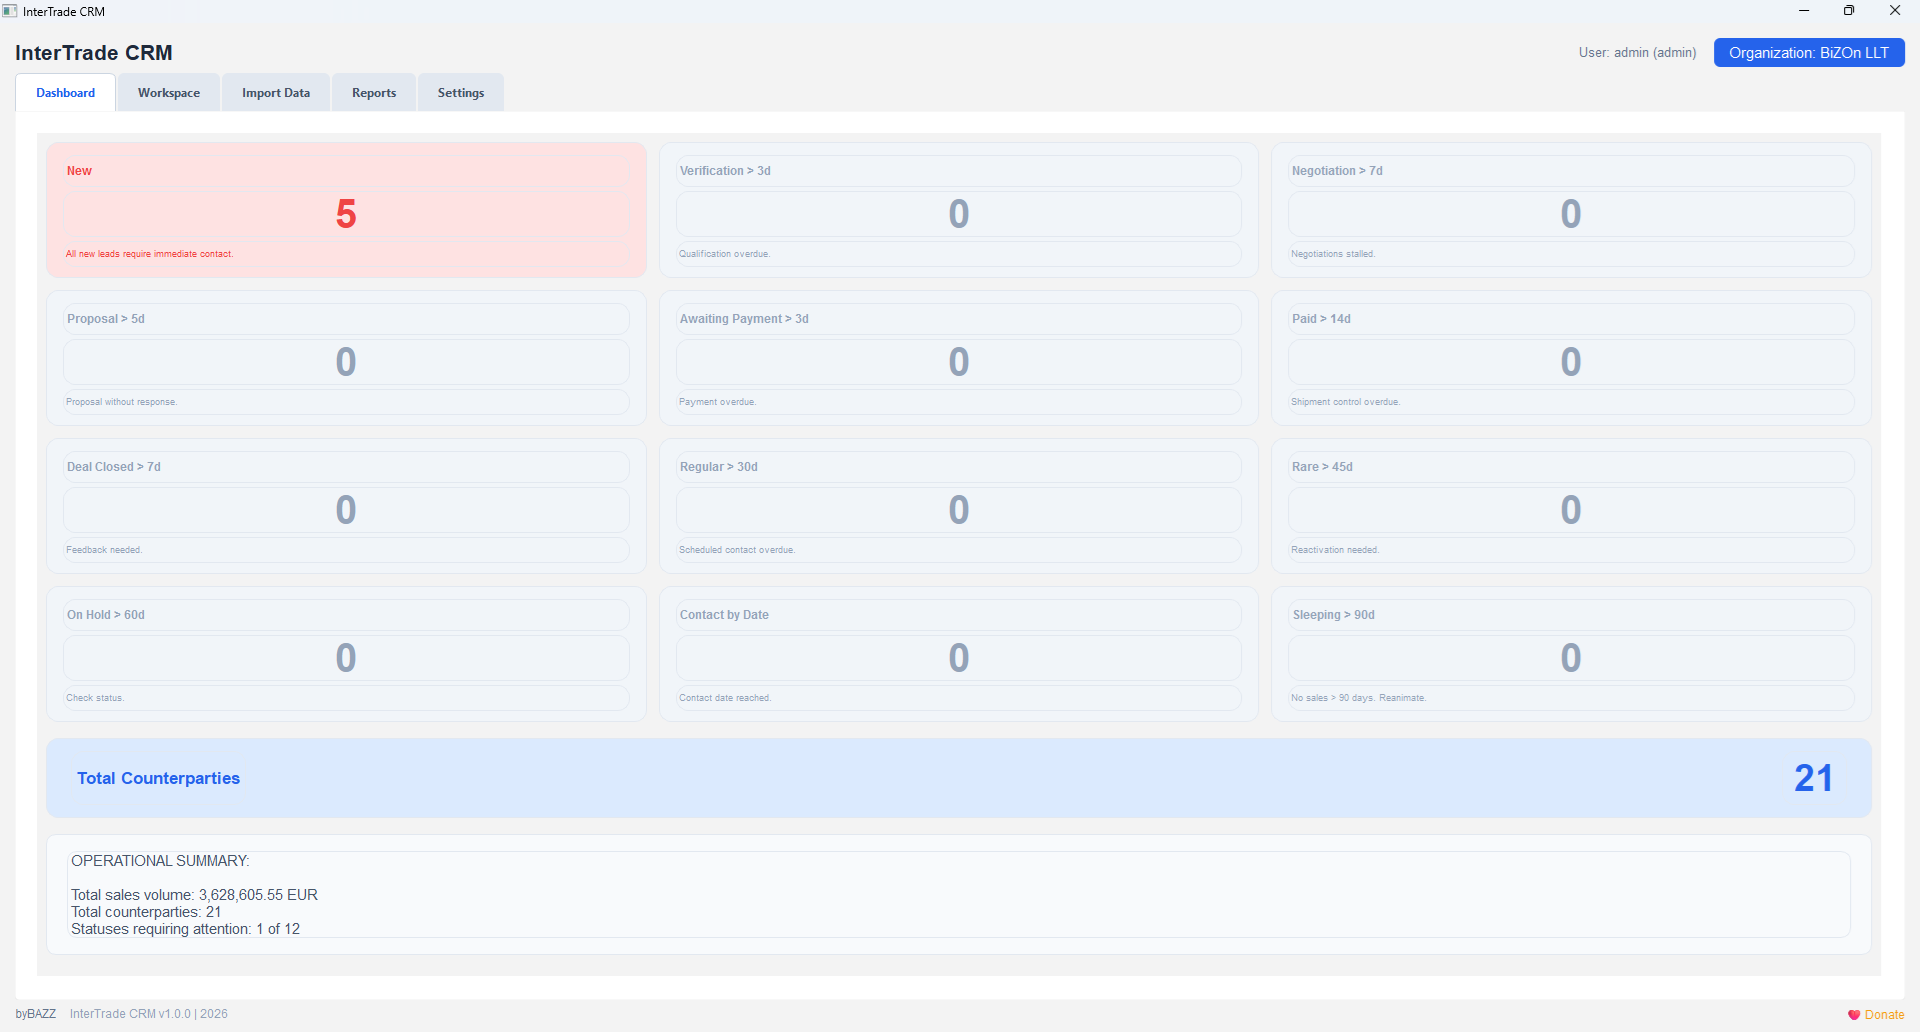Click the InterTrade CRM heading
The image size is (1920, 1032).
[x=94, y=53]
